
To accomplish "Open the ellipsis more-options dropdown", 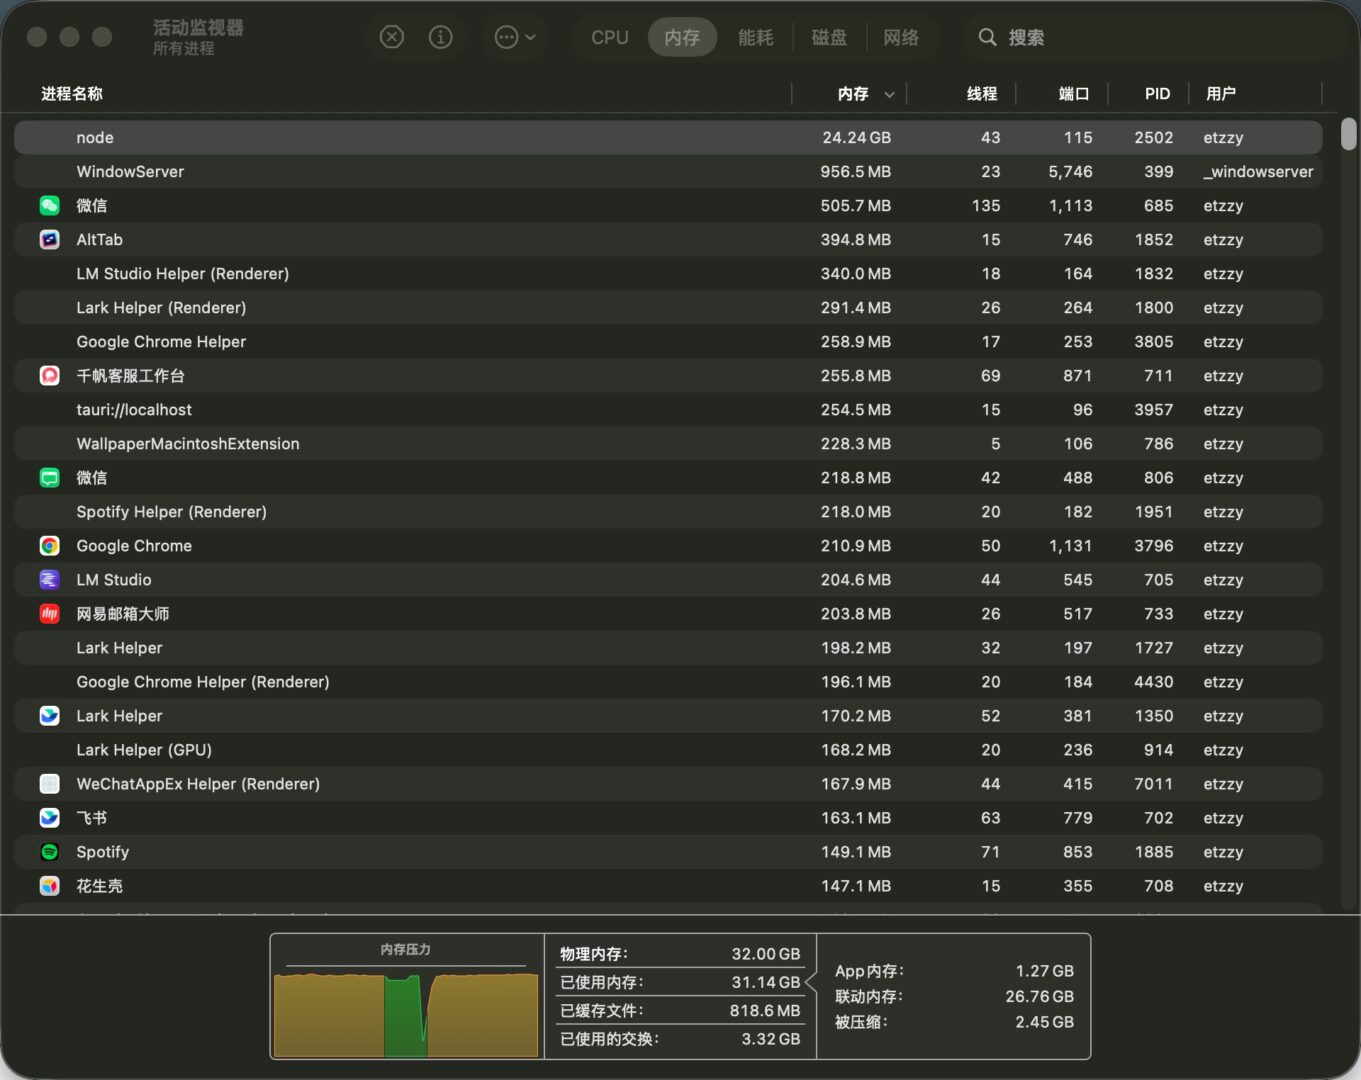I will click(x=515, y=37).
